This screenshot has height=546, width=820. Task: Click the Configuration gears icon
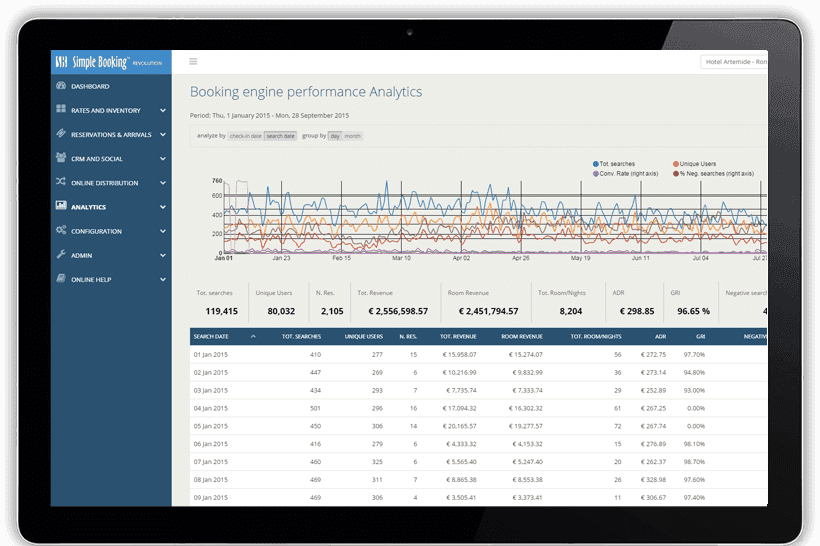(61, 230)
